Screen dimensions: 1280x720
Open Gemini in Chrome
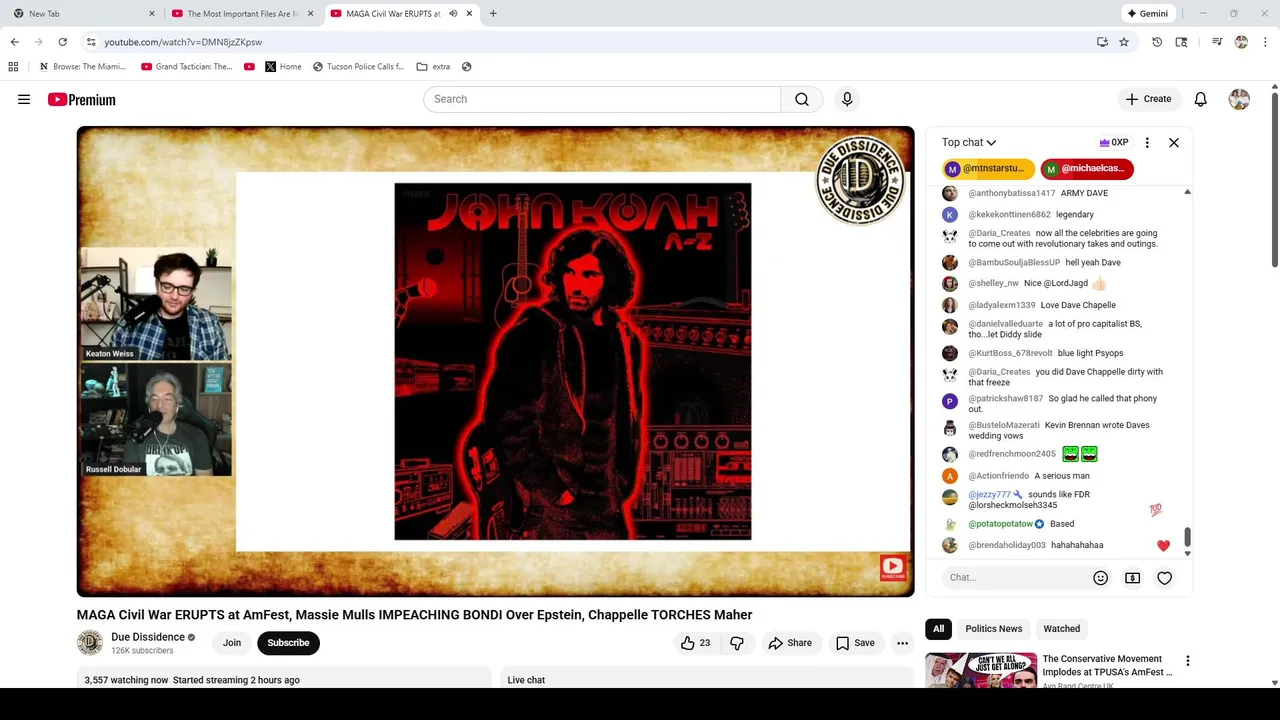[1147, 14]
